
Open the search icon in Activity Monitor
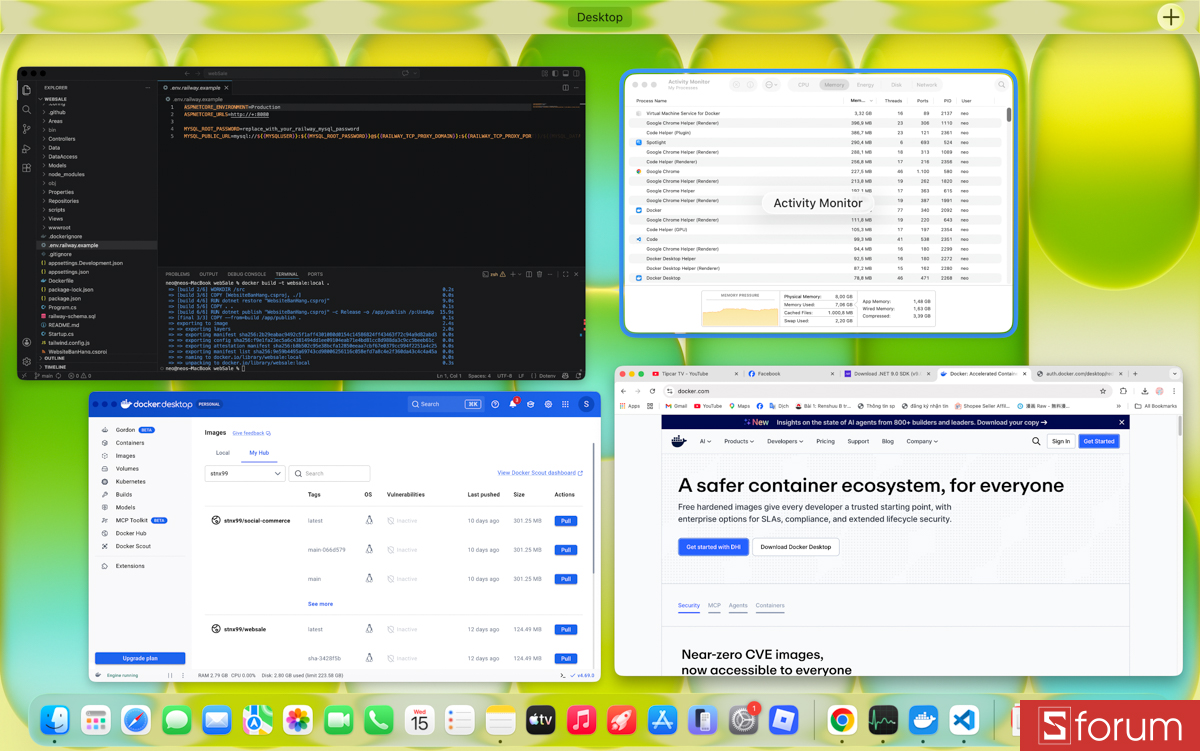click(x=1001, y=84)
